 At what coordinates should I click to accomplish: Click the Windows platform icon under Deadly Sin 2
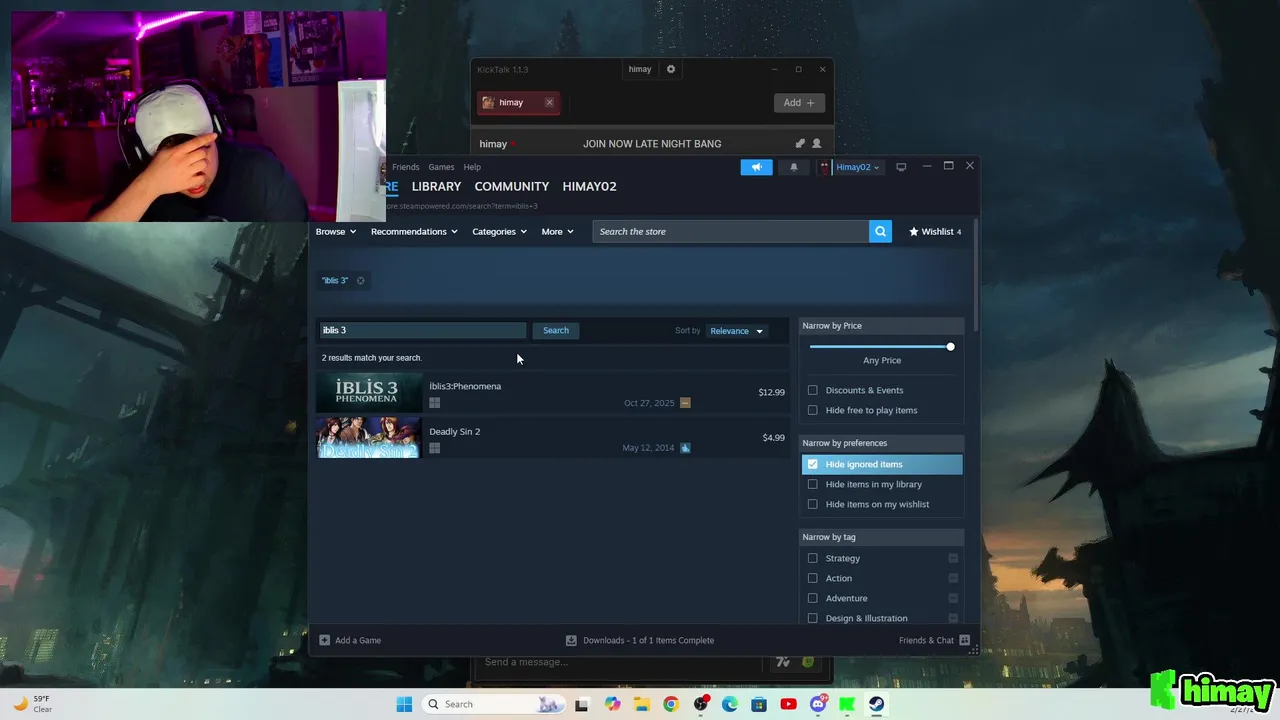tap(434, 448)
